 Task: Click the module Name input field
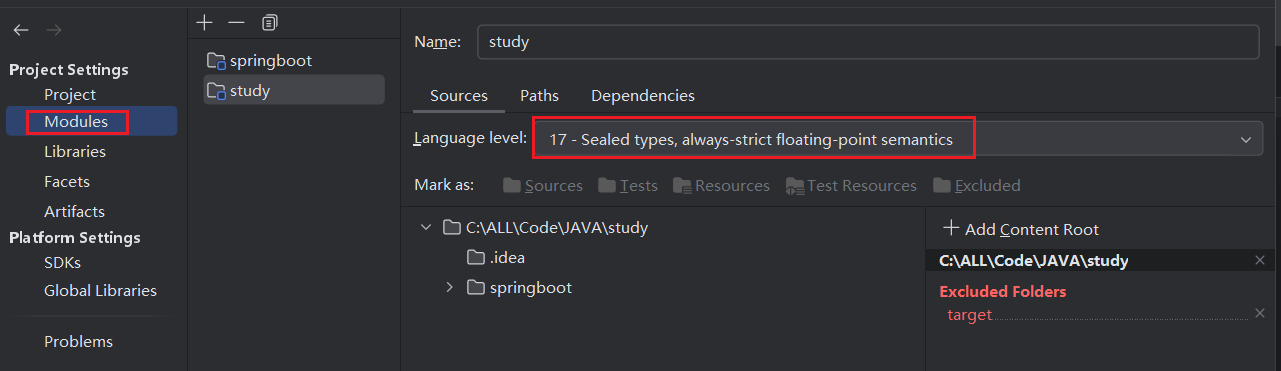pos(868,42)
